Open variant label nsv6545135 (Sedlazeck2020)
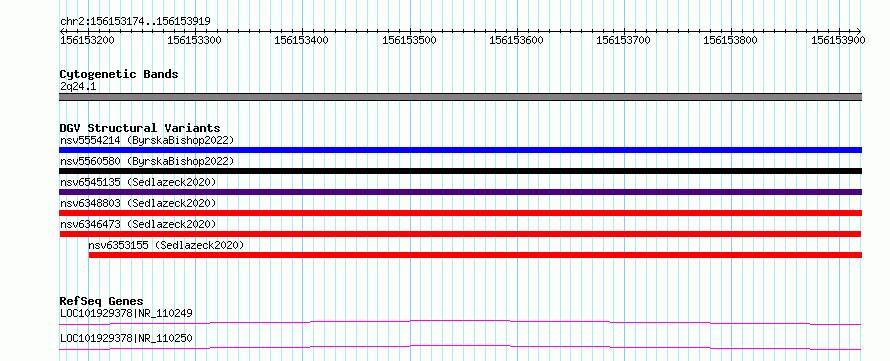The width and height of the screenshot is (890, 361). tap(138, 182)
